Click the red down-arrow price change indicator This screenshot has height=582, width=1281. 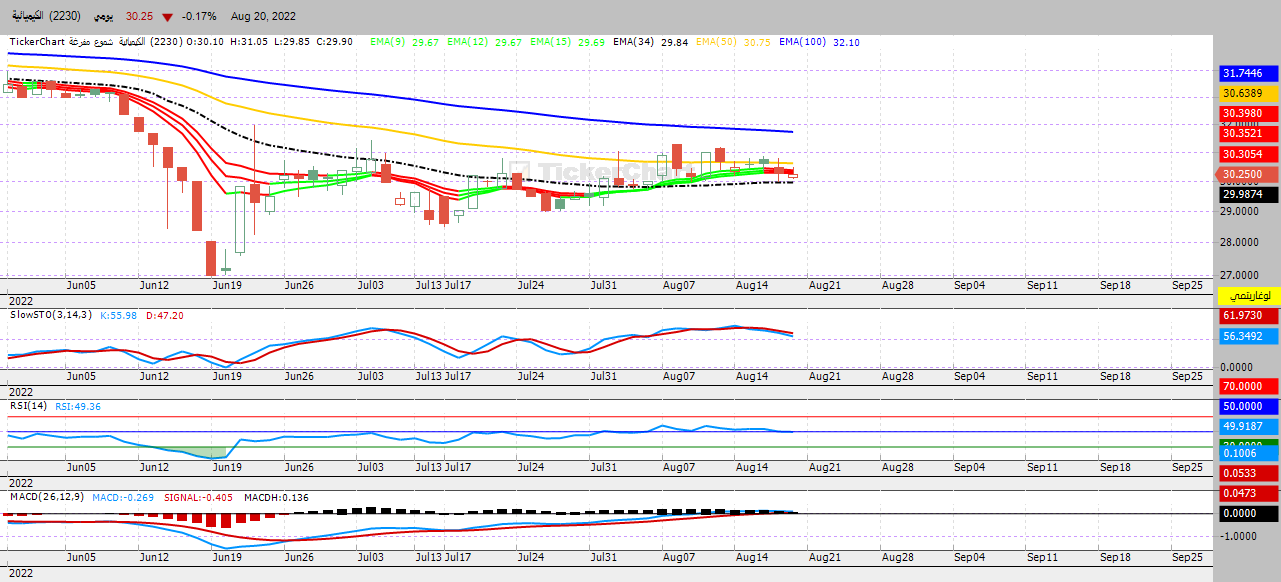click(x=167, y=17)
